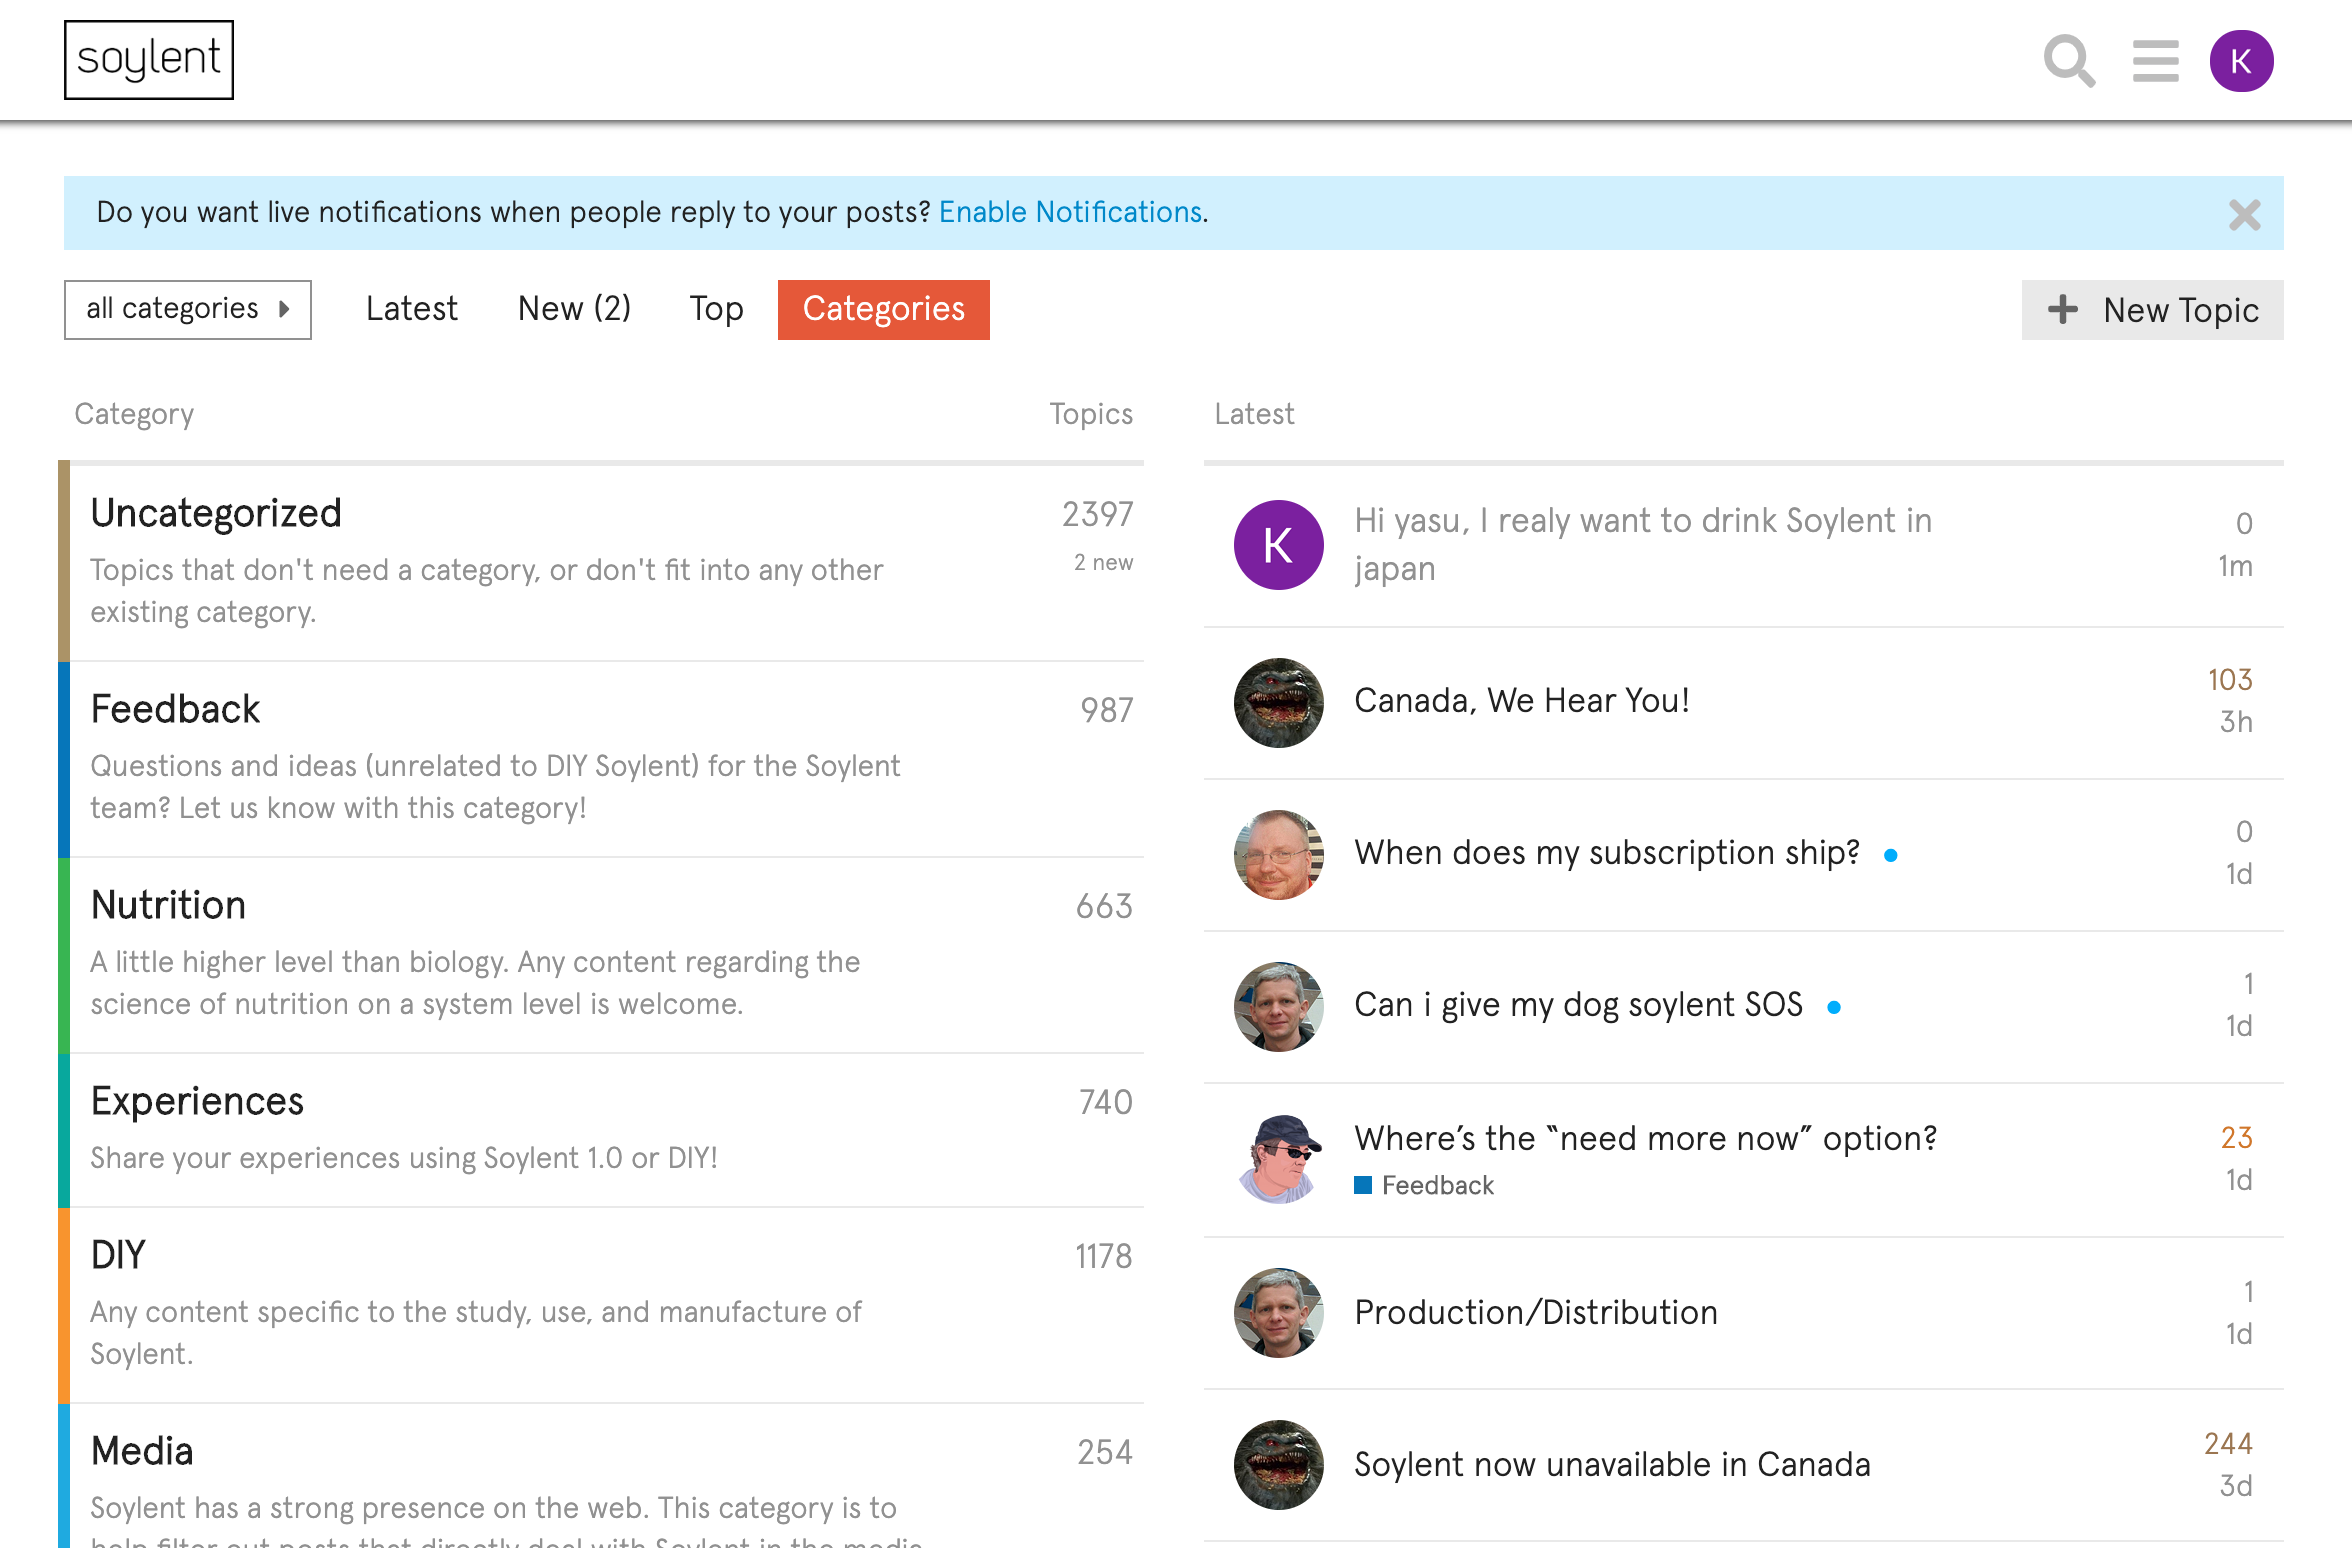This screenshot has width=2352, height=1548.
Task: Click the New Topic button
Action: point(2152,310)
